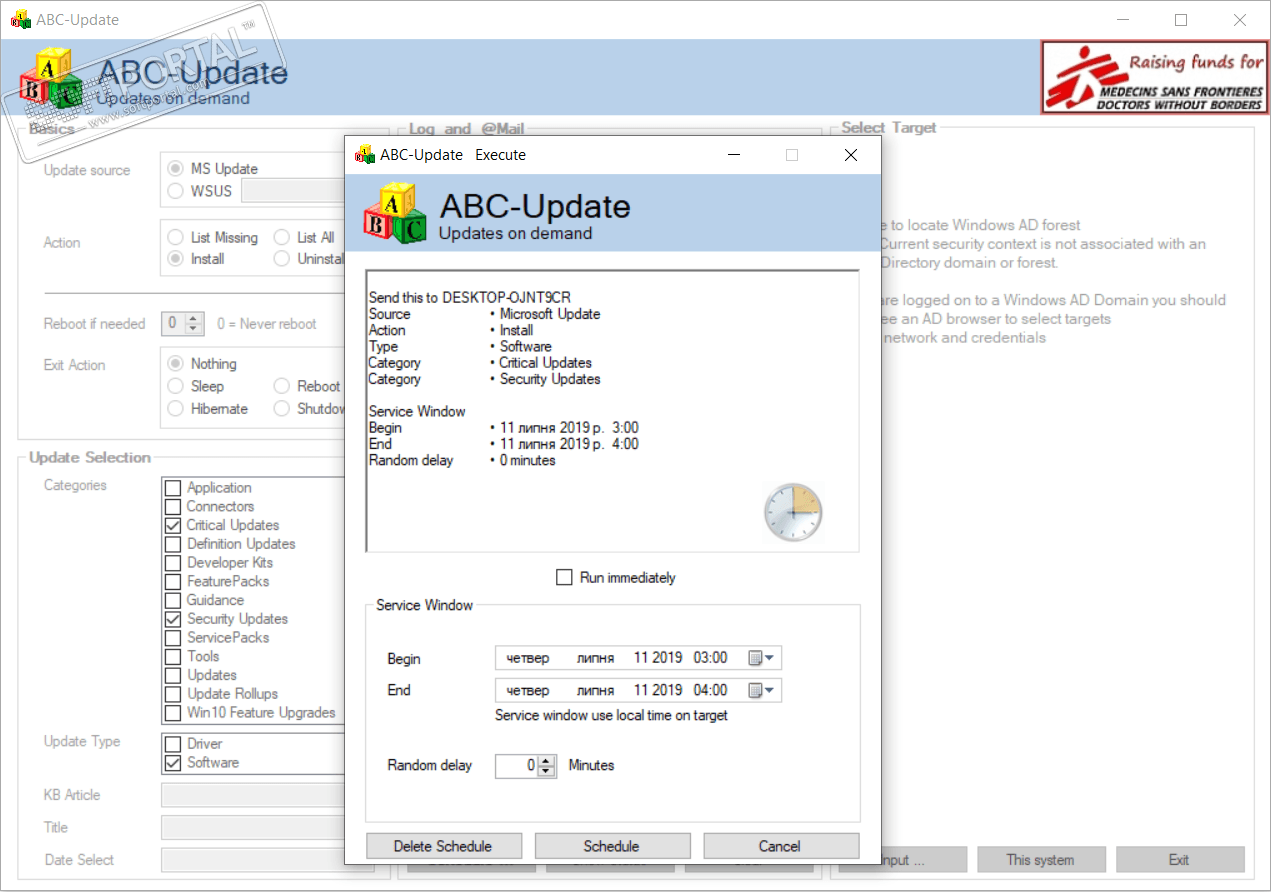This screenshot has width=1271, height=892.
Task: Check the FeaturePacks category
Action: 173,582
